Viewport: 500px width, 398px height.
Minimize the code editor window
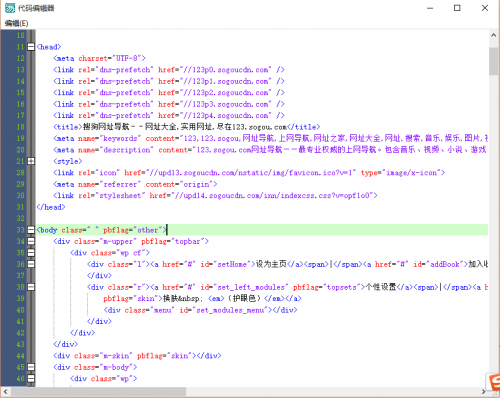(x=430, y=8)
